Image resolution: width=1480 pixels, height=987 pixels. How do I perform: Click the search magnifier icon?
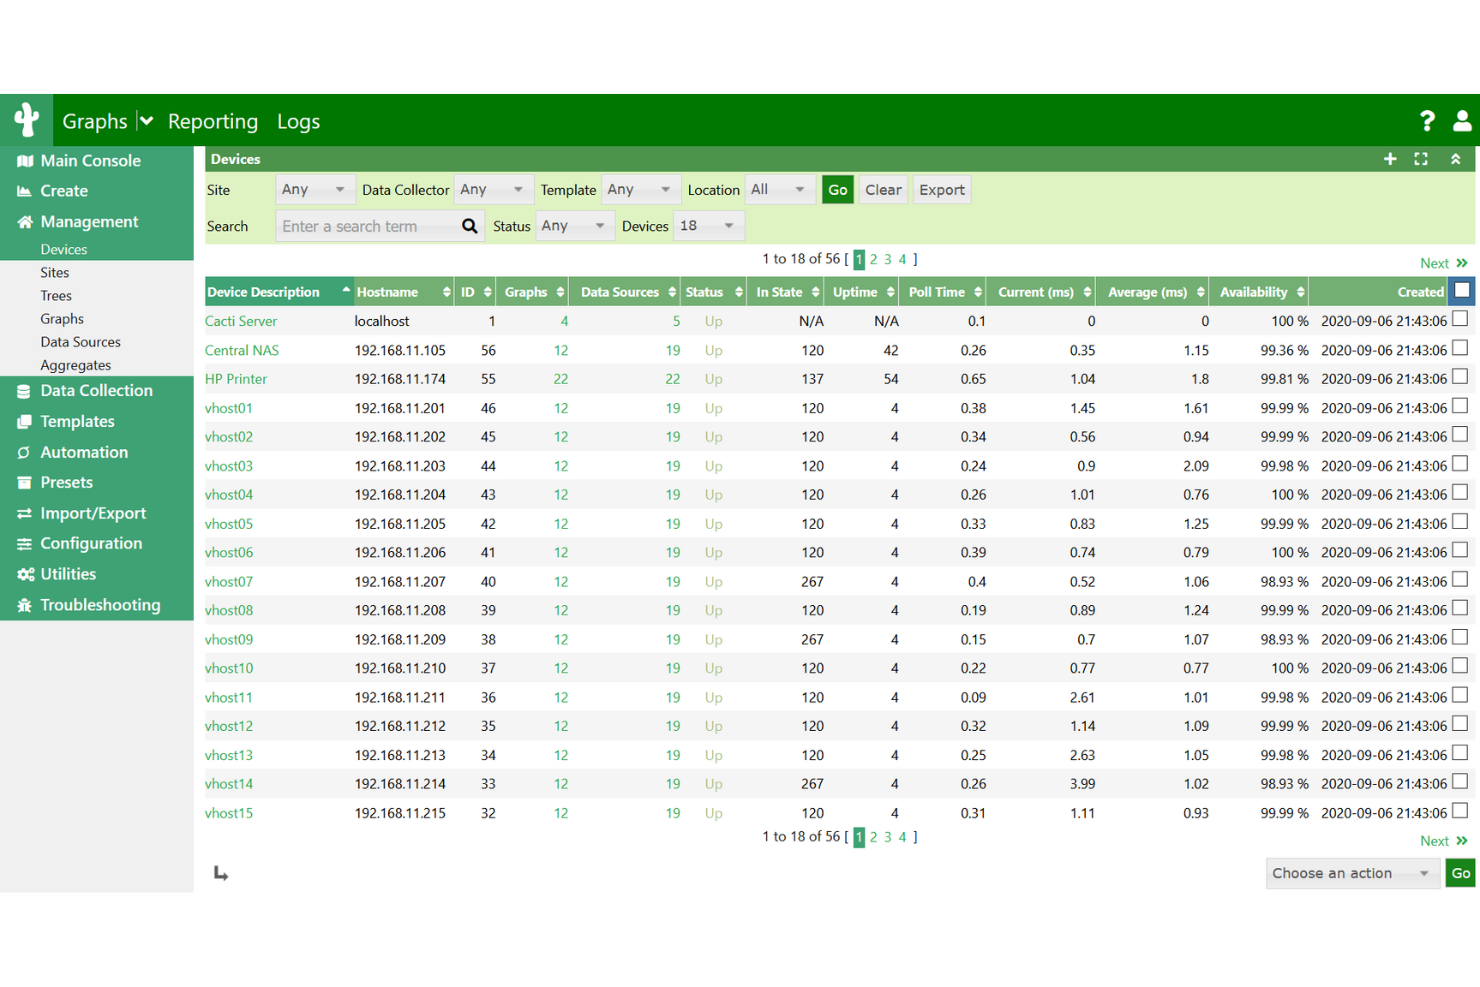click(x=469, y=225)
